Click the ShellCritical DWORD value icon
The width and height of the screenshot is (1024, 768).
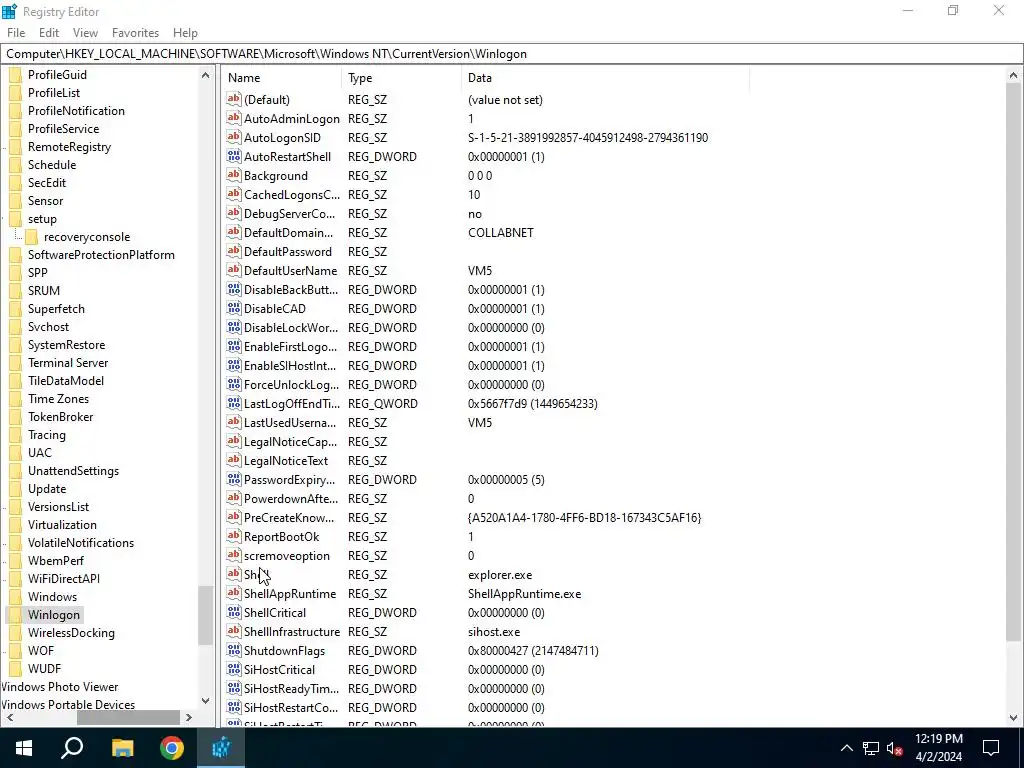[234, 612]
